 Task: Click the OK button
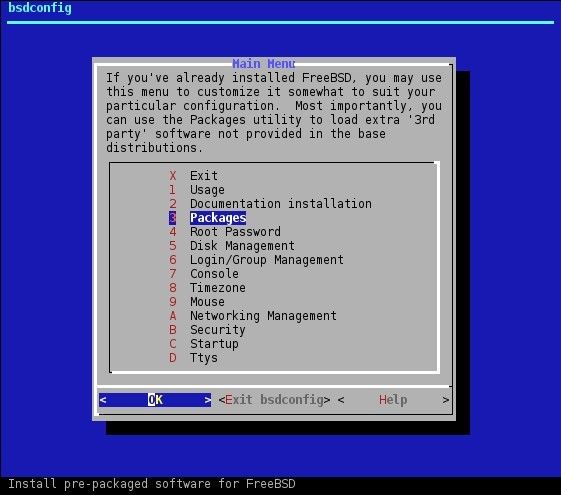(x=155, y=400)
